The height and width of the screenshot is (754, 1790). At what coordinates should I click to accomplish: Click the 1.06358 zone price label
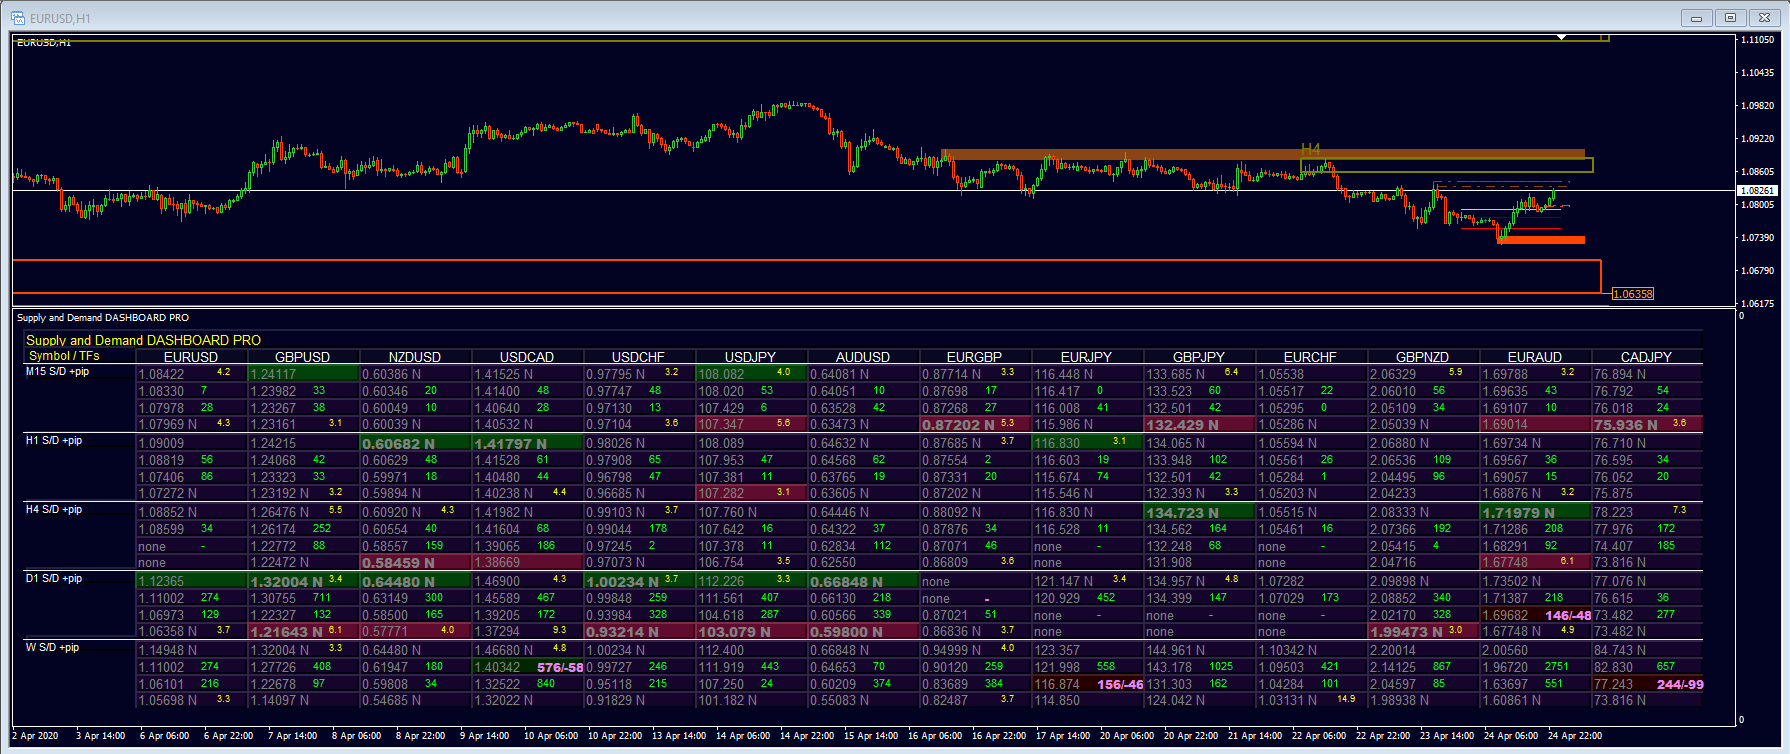1633,294
